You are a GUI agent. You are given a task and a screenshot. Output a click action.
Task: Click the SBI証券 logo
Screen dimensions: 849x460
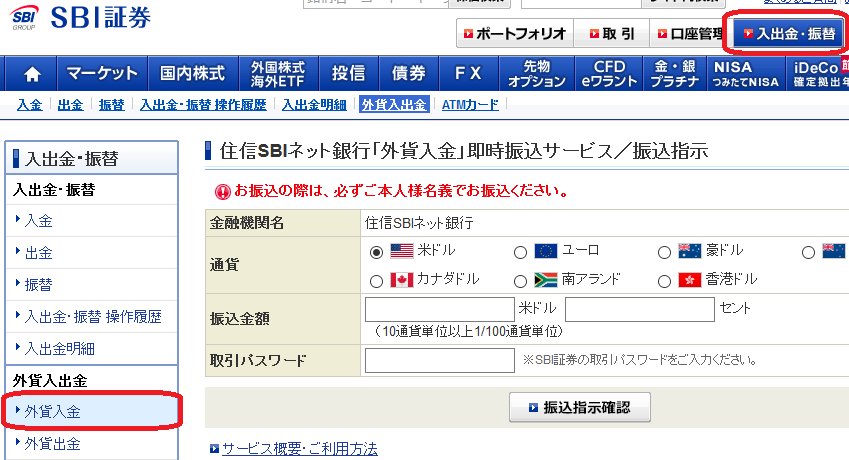click(80, 17)
